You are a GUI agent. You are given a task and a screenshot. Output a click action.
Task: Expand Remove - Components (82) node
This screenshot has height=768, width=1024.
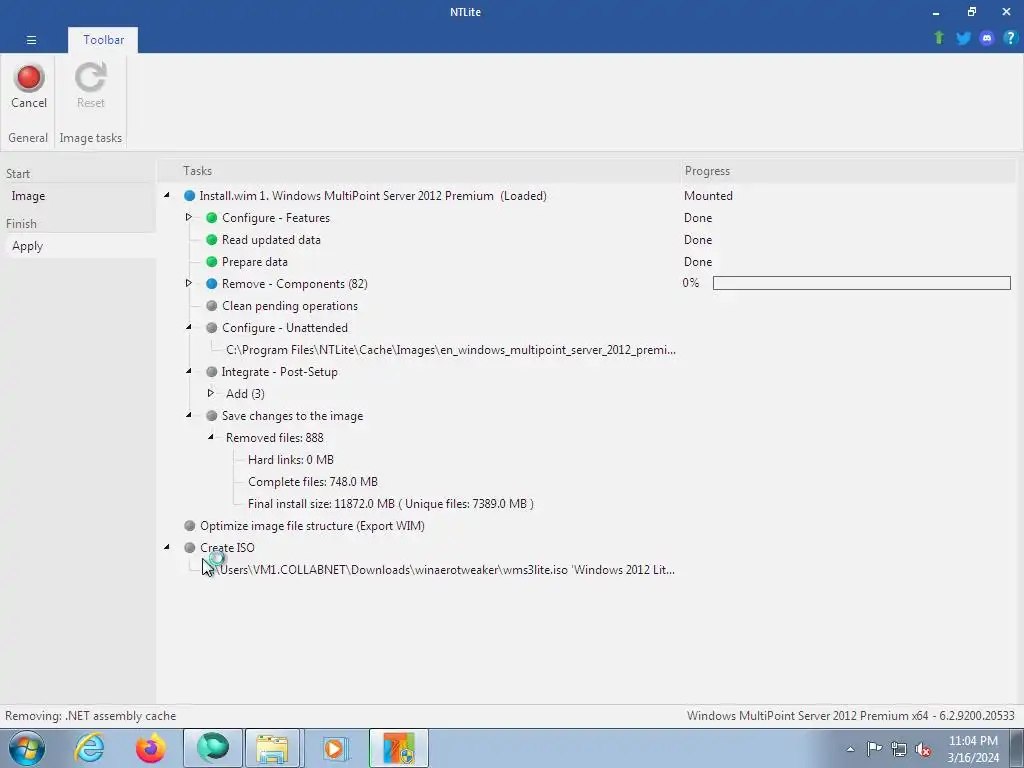(189, 283)
